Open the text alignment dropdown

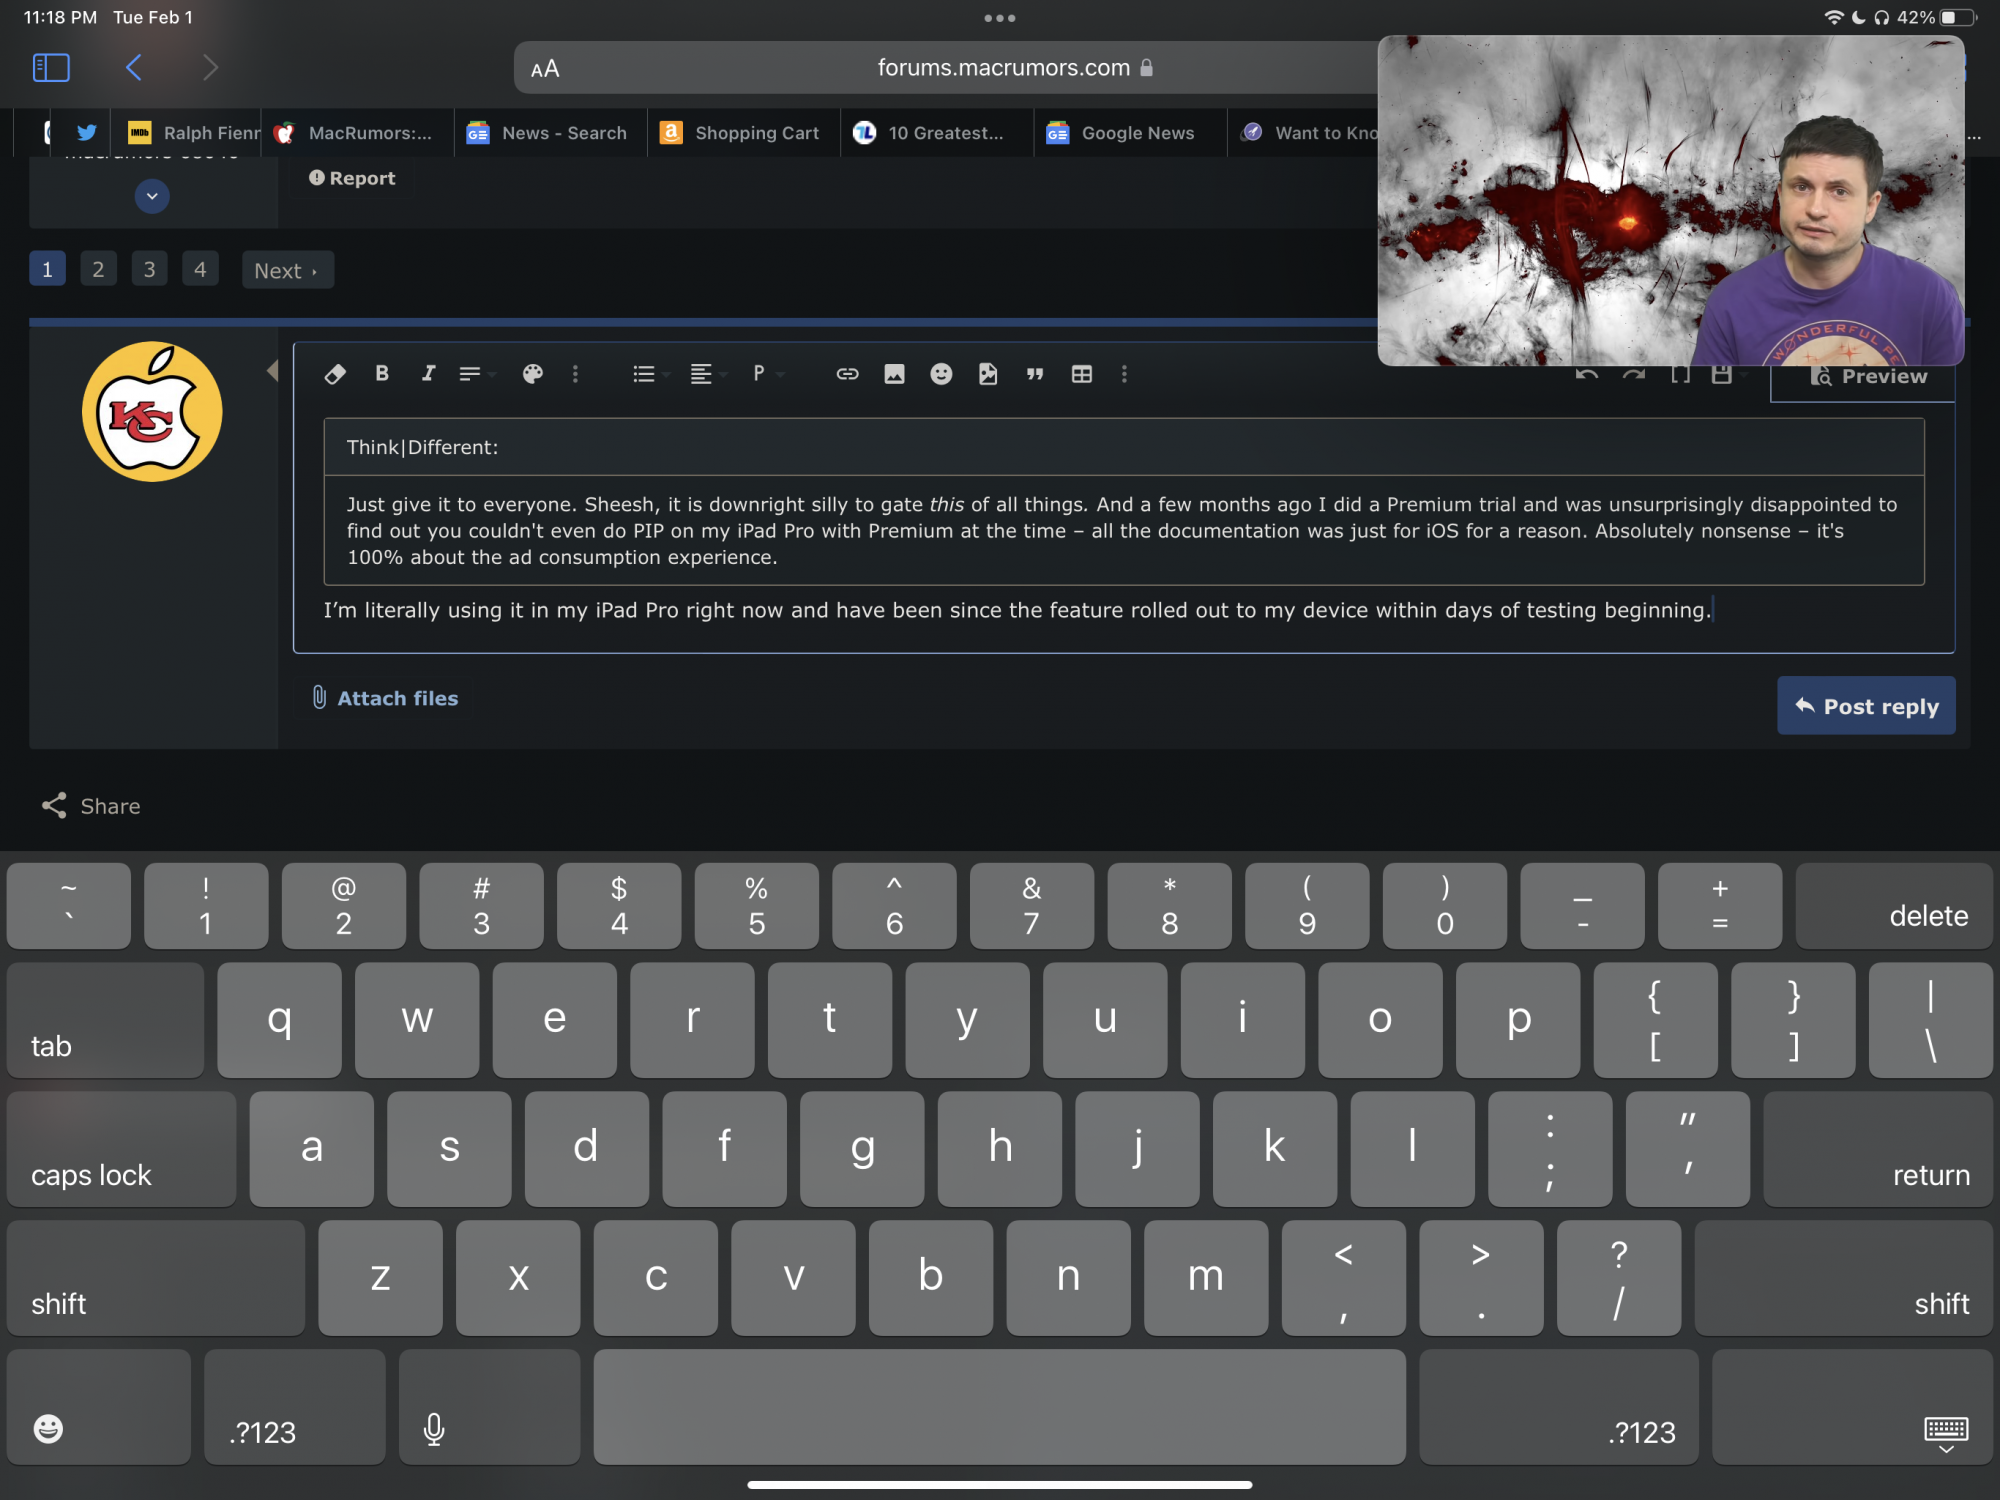(x=706, y=374)
